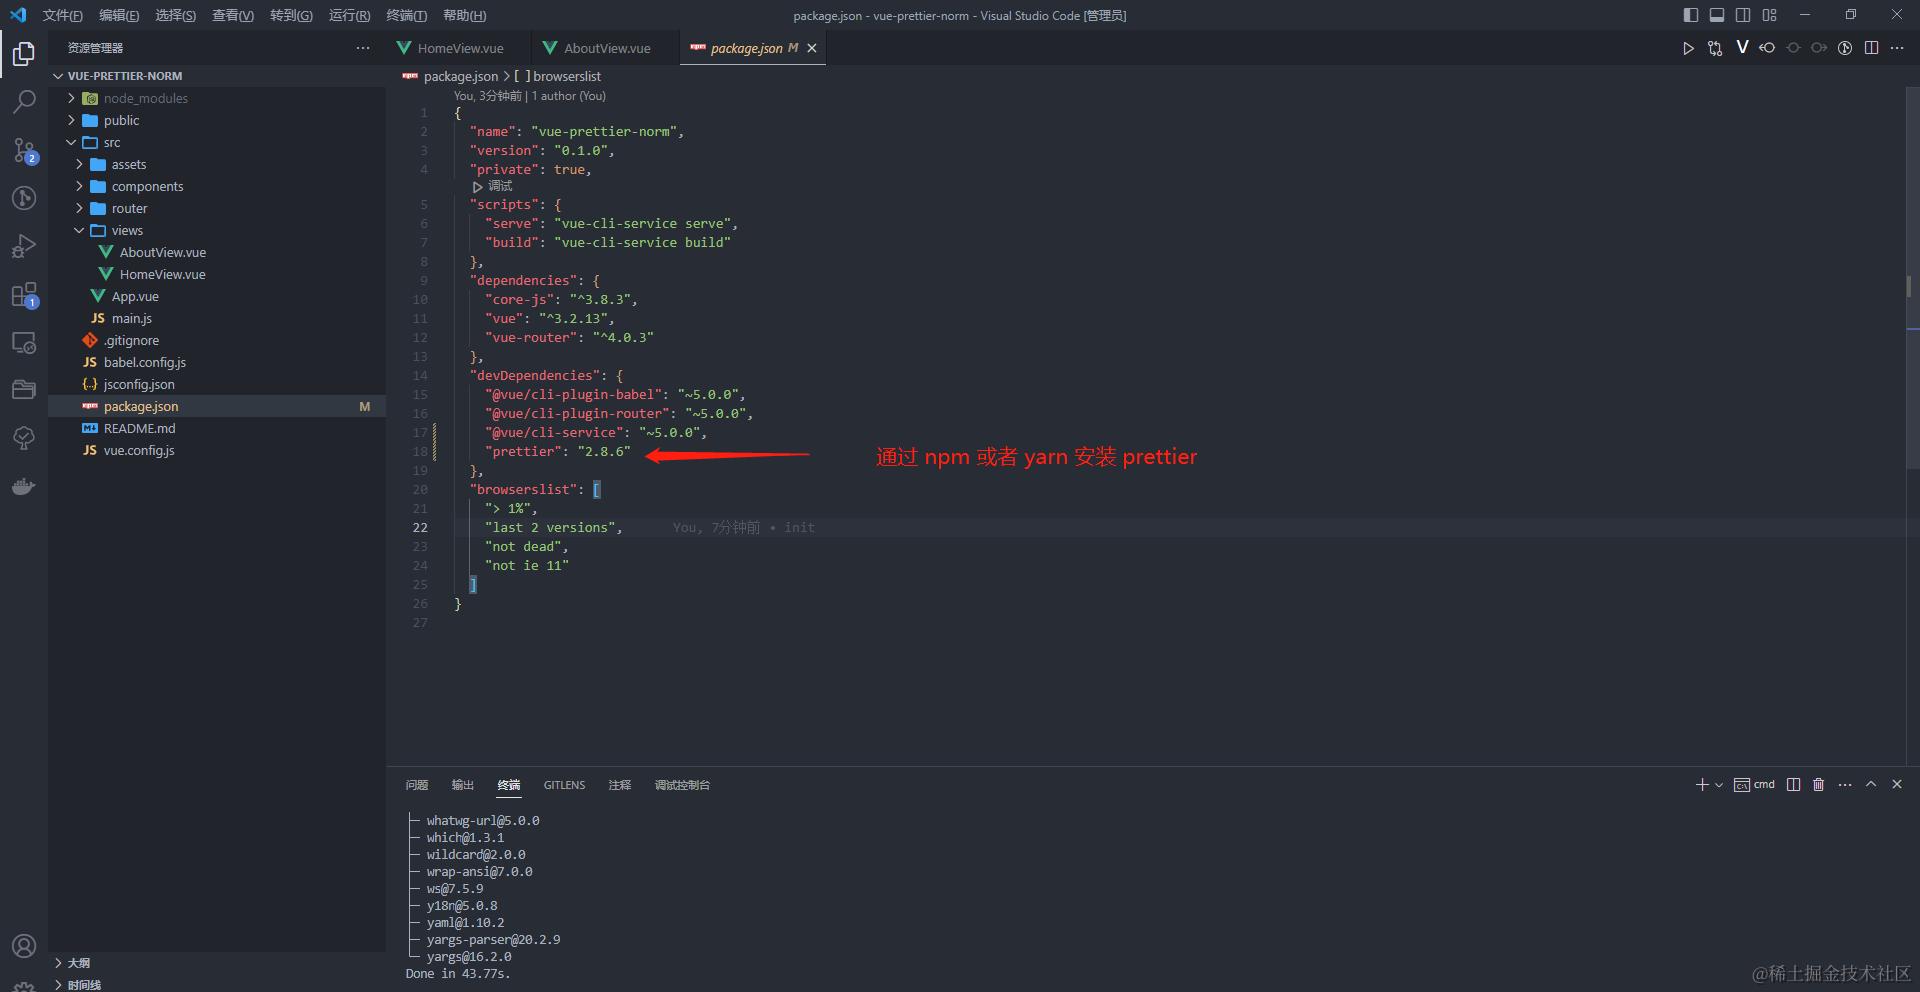Switch to the 问题 problems panel tab
The height and width of the screenshot is (992, 1920).
tap(417, 785)
